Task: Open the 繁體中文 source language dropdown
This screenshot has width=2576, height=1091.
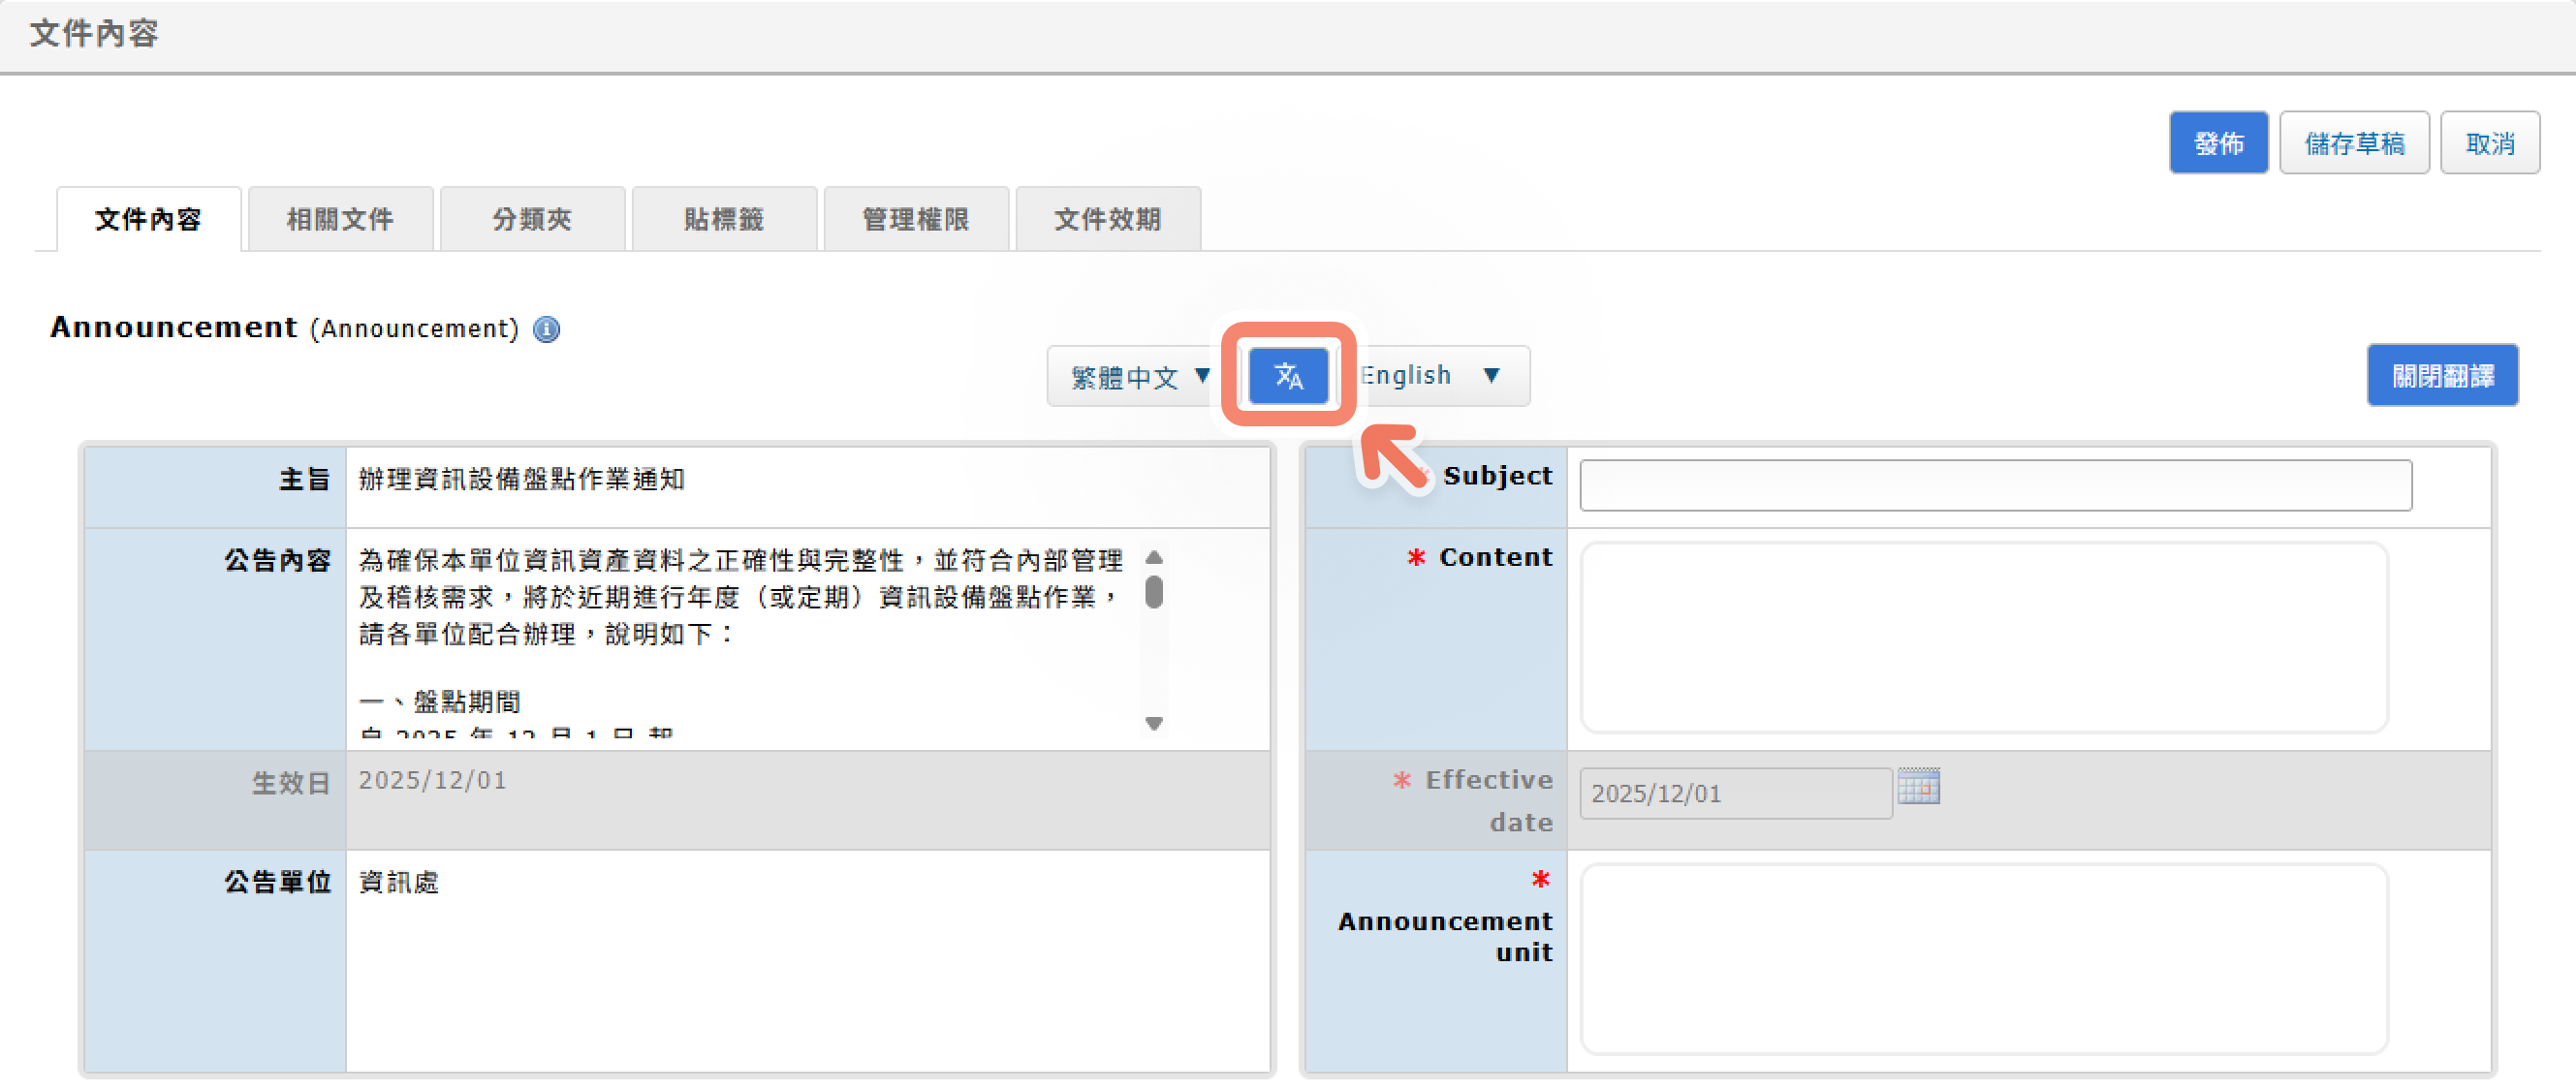Action: tap(1140, 376)
